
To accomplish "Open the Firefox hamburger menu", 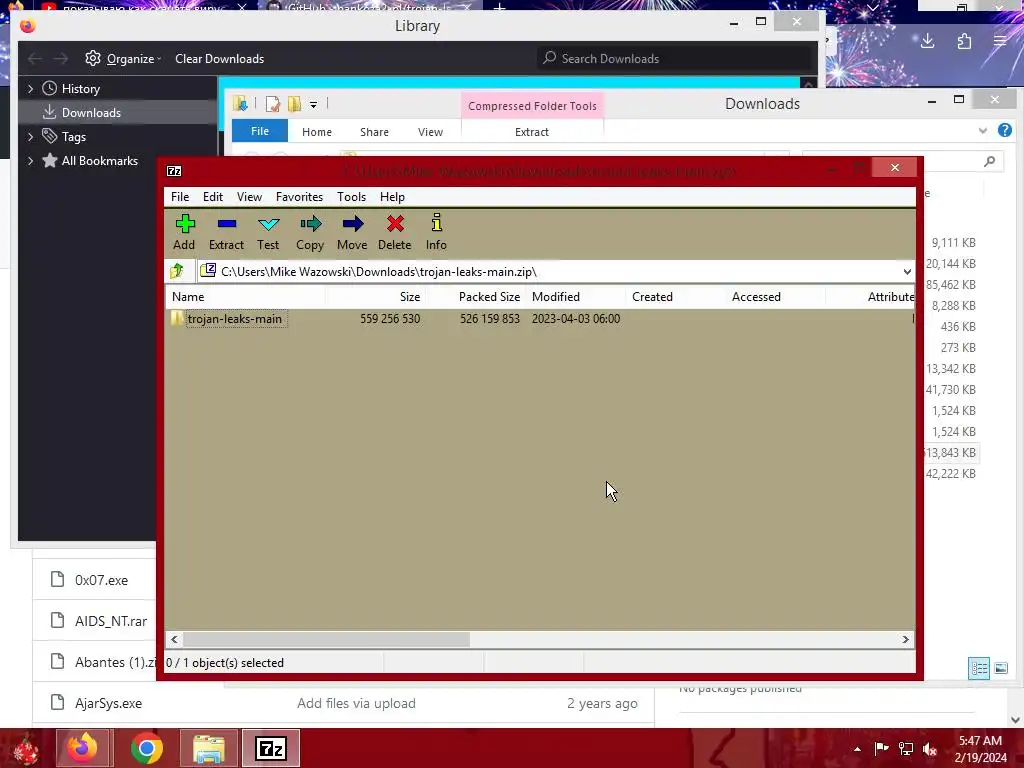I will click(x=1000, y=42).
